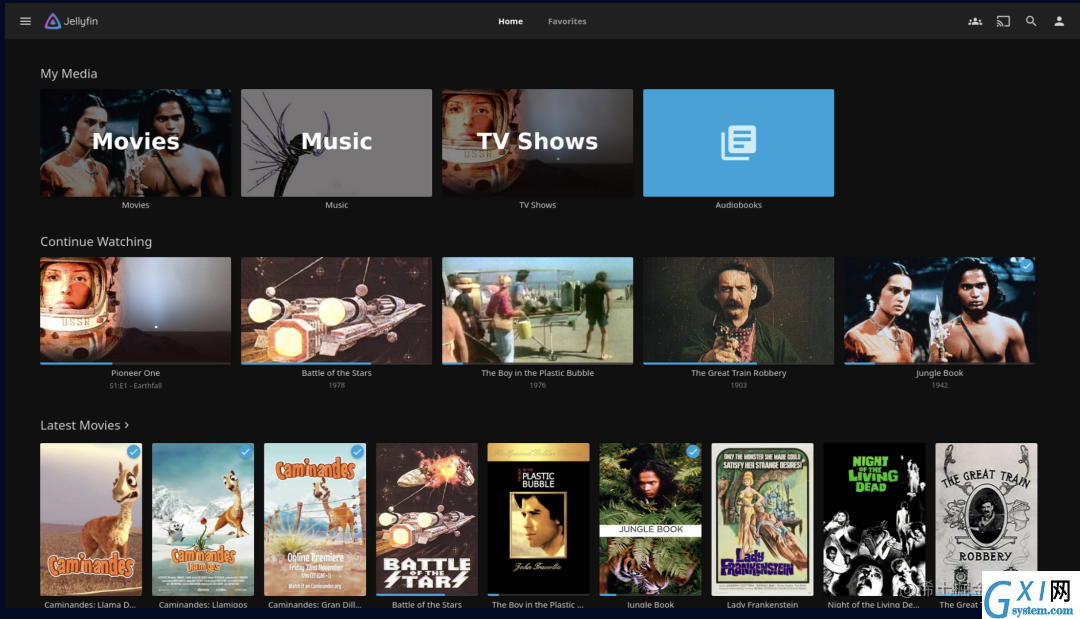This screenshot has height=619, width=1080.
Task: Click the Lady Frankenstein title text
Action: coord(762,605)
